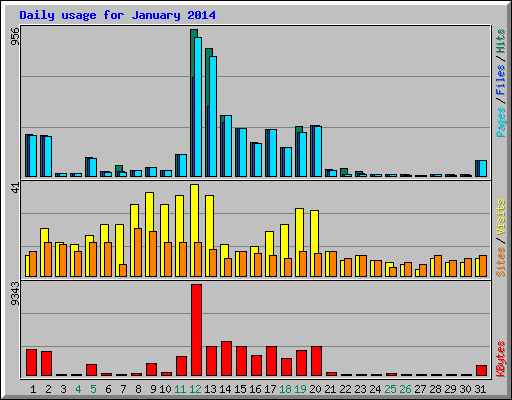This screenshot has height=400, width=512.
Task: Click the green weekend day label '4'
Action: pos(78,389)
